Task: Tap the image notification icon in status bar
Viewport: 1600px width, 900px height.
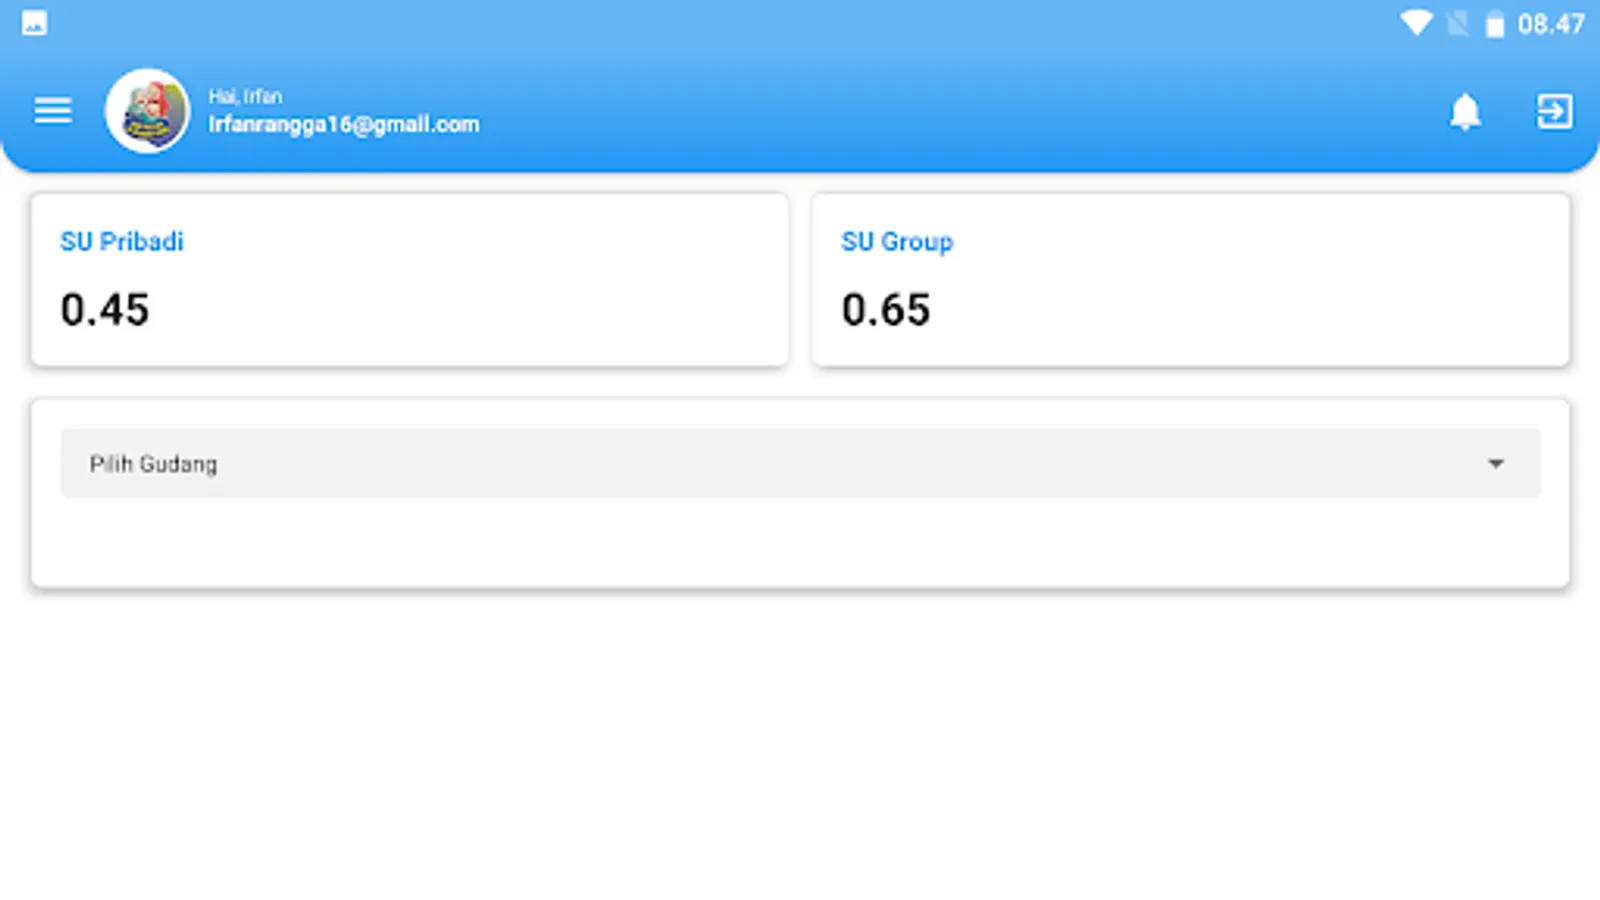Action: pyautogui.click(x=34, y=23)
